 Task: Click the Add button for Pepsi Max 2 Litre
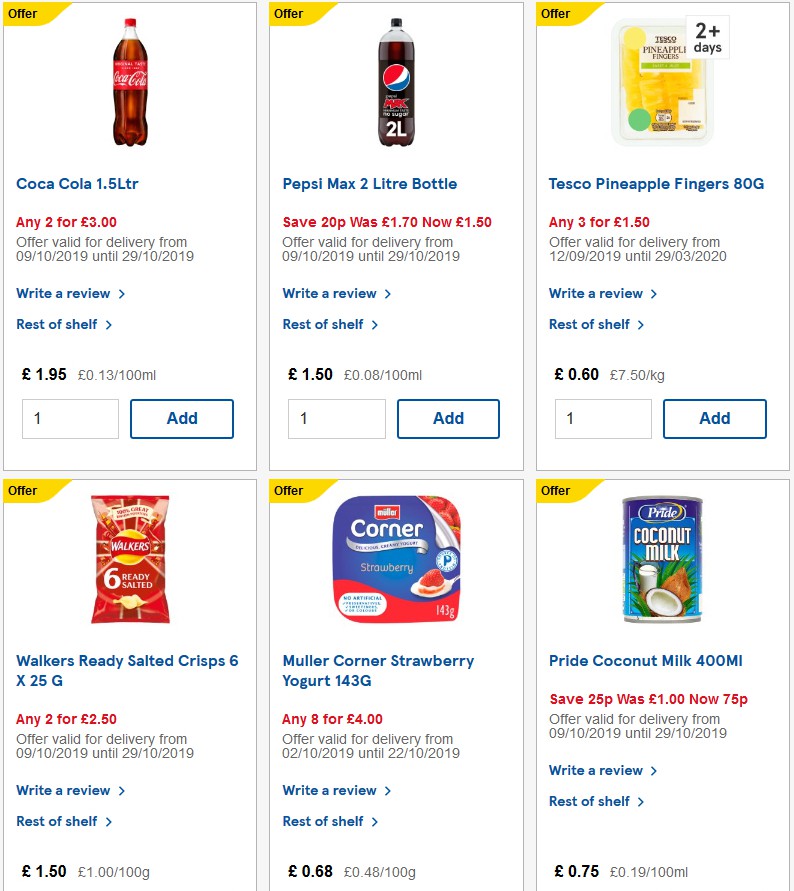(448, 418)
